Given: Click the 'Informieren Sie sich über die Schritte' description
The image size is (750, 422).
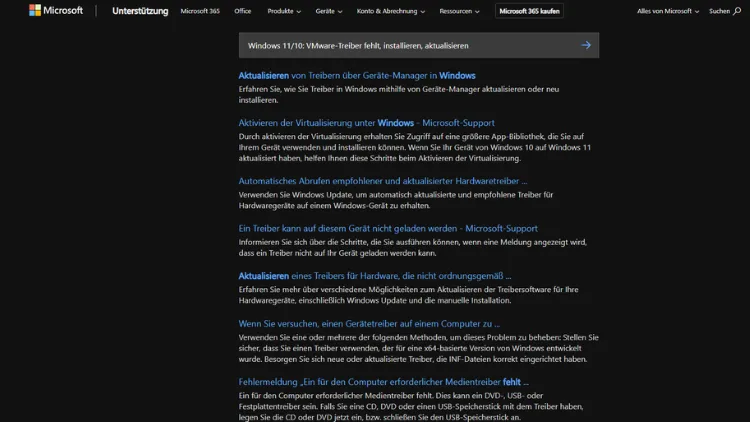Looking at the screenshot, I should 413,247.
